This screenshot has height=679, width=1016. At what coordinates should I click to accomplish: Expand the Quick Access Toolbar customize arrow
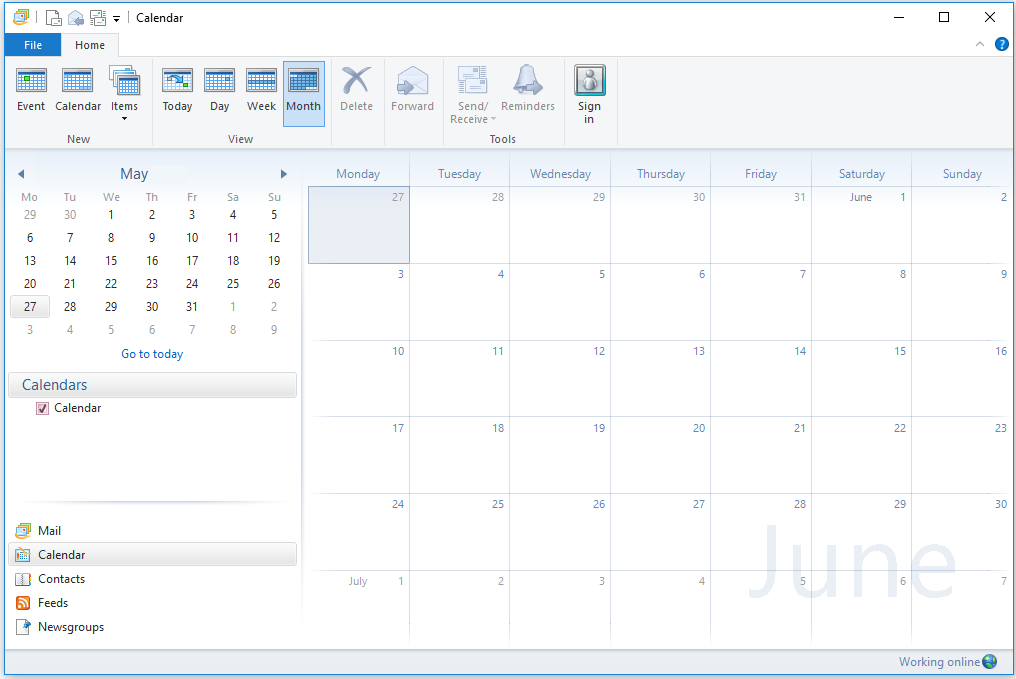(117, 18)
